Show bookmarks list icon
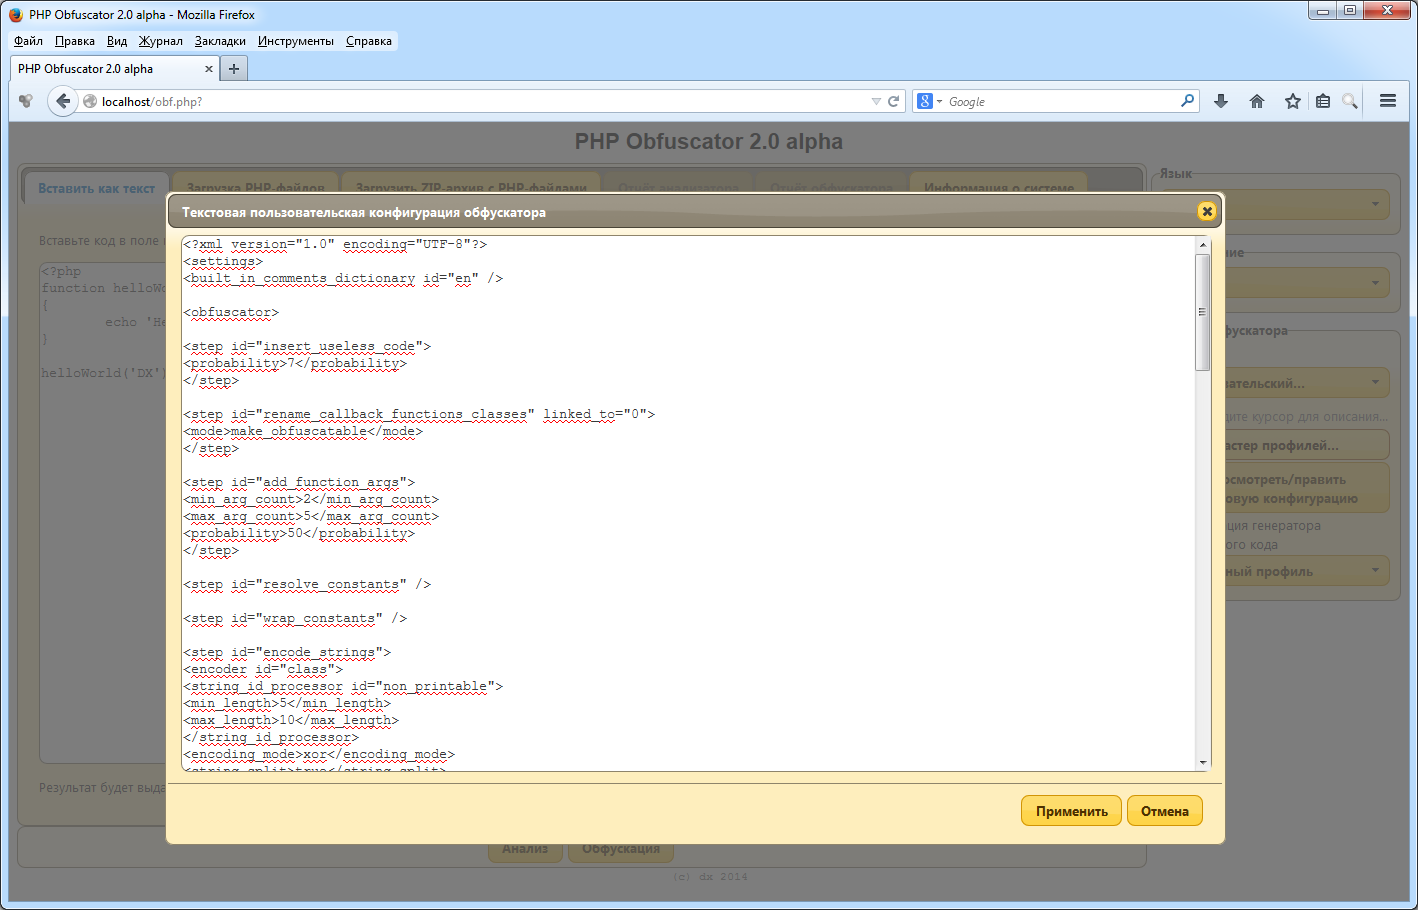 pos(1323,101)
